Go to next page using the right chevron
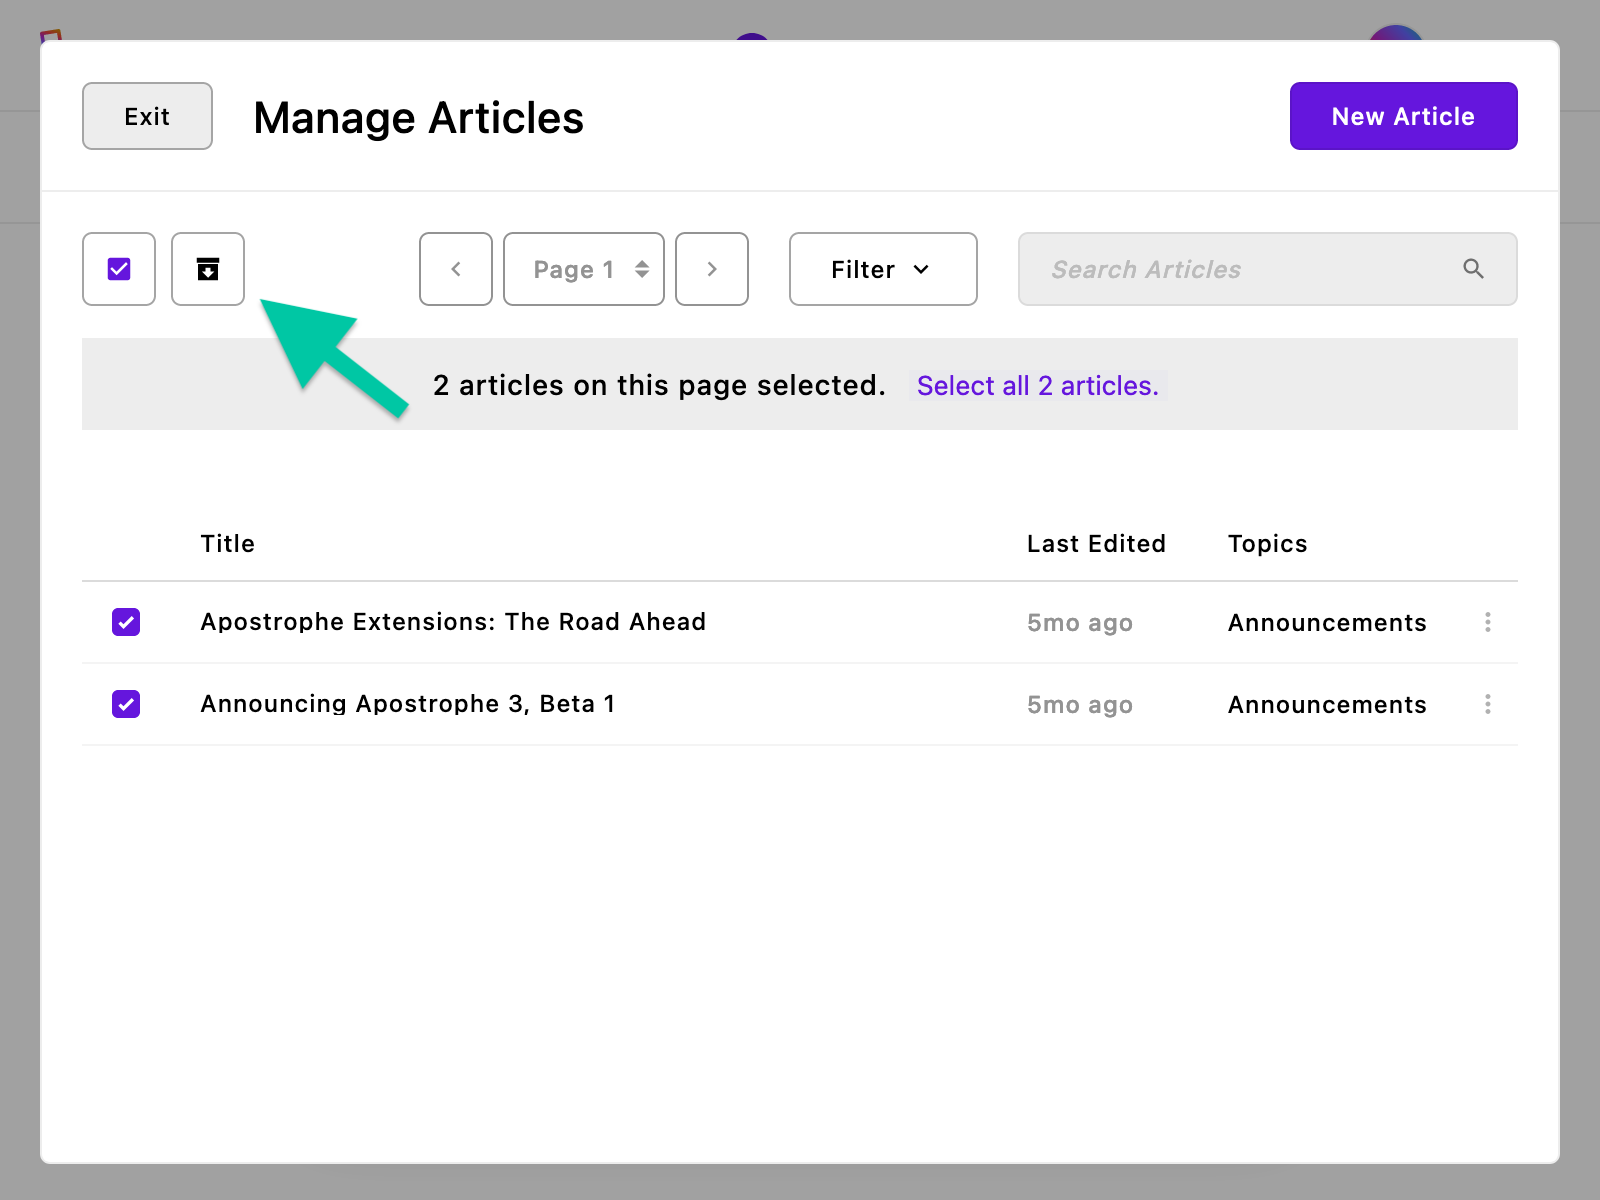Viewport: 1600px width, 1200px height. click(x=712, y=269)
